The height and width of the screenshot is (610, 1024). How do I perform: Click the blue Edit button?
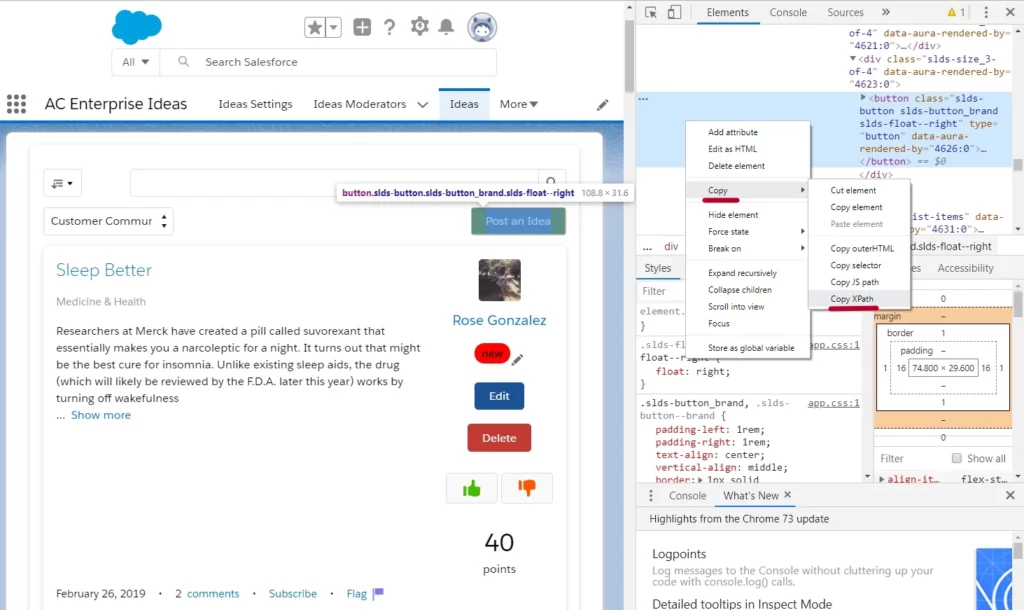[x=499, y=396]
